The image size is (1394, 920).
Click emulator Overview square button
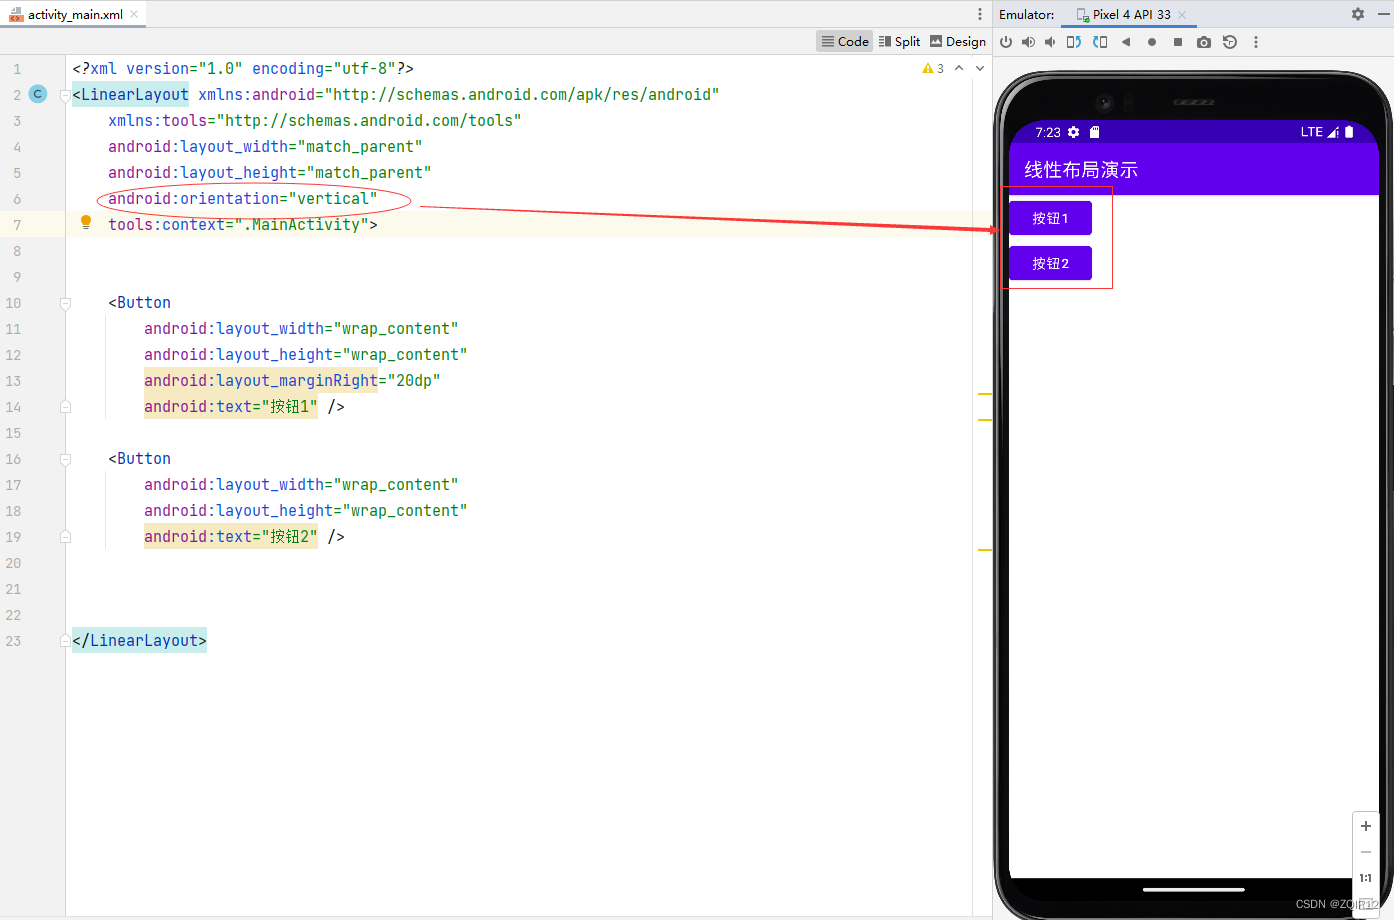click(x=1178, y=42)
